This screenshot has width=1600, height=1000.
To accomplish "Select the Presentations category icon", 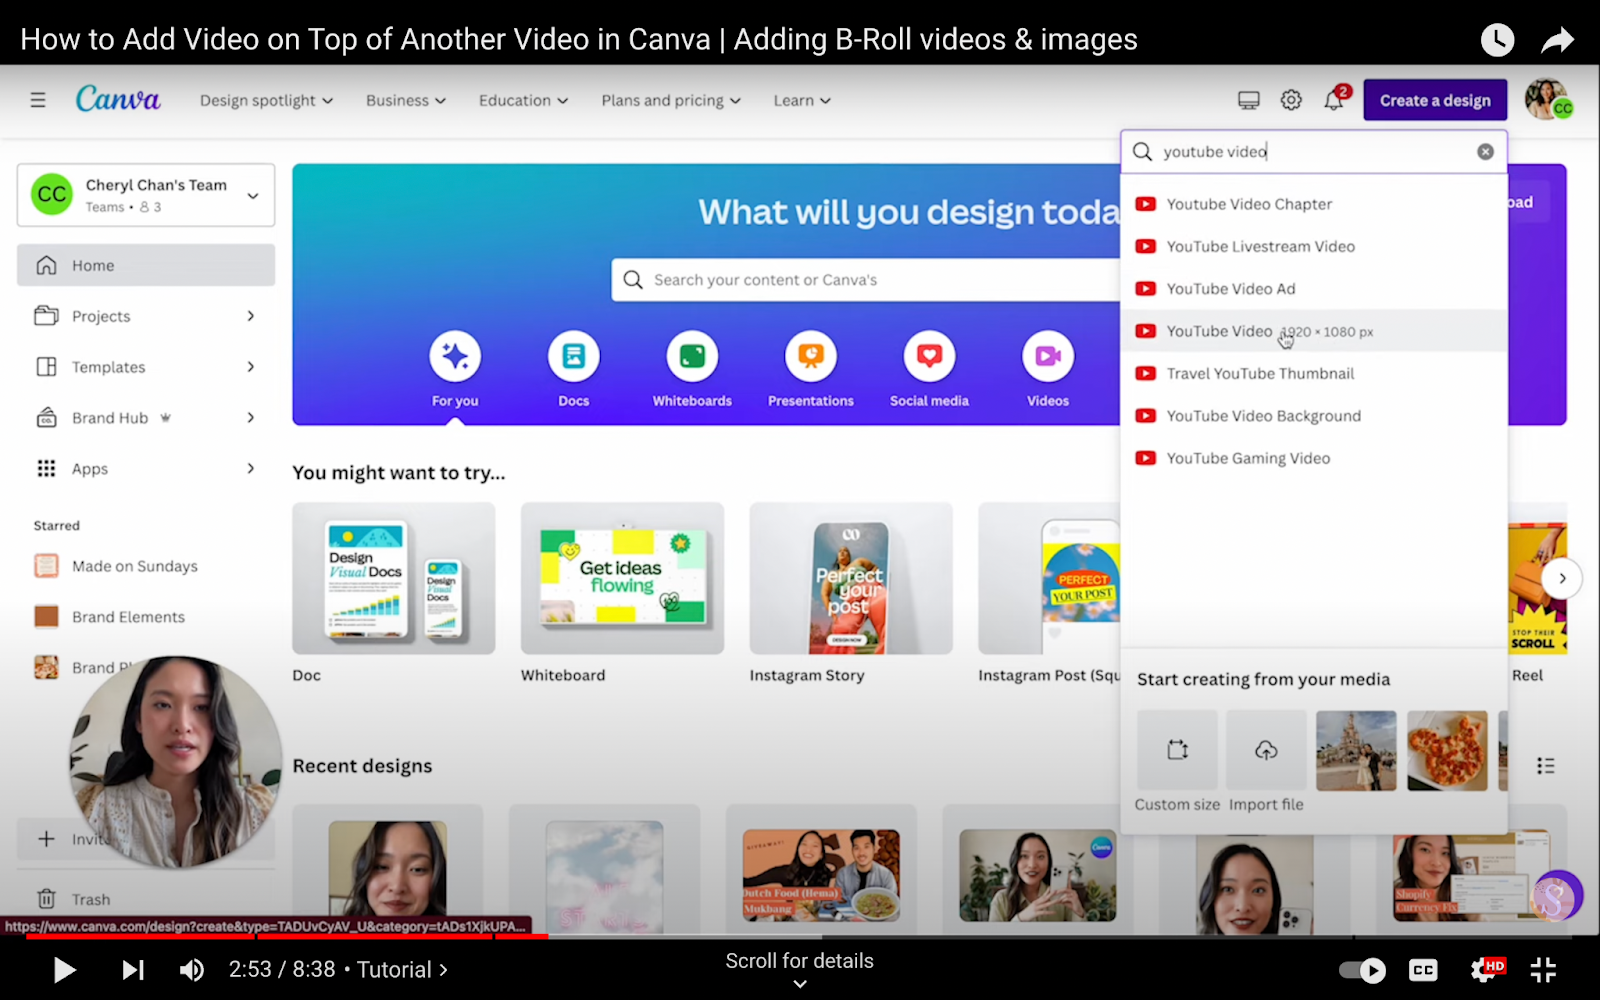I will click(811, 356).
